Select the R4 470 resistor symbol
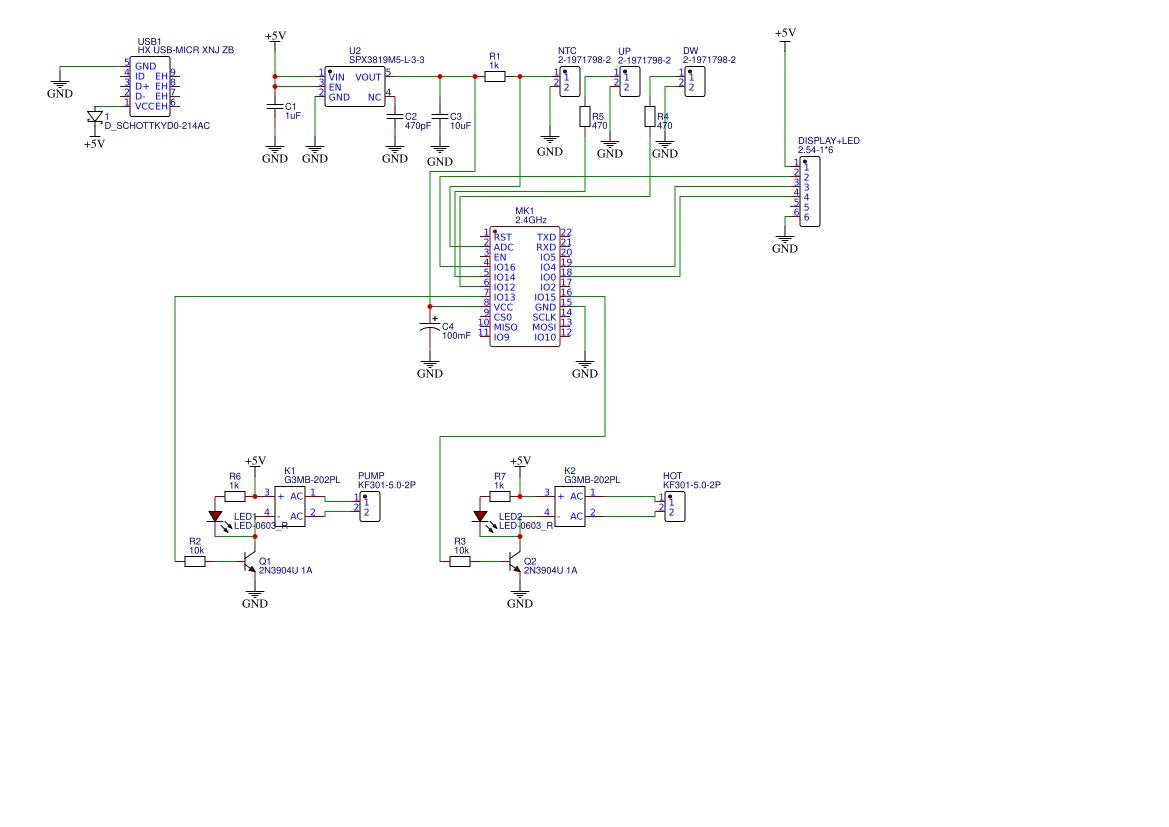1169x827 pixels. [x=649, y=117]
